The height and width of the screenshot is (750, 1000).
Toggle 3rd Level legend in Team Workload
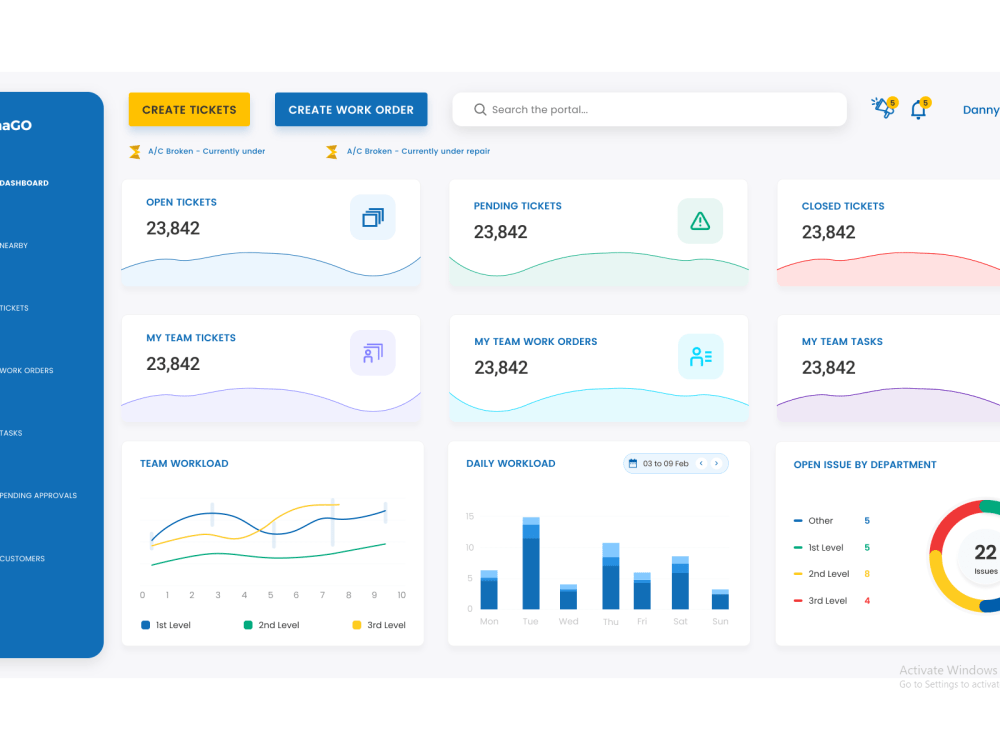(x=379, y=625)
